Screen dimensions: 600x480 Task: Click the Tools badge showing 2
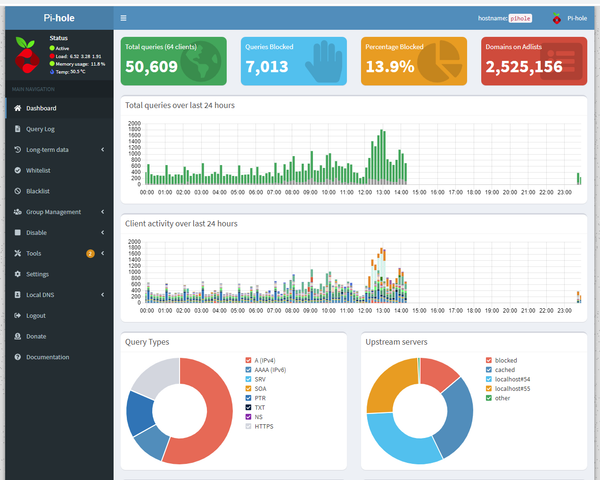pyautogui.click(x=90, y=253)
